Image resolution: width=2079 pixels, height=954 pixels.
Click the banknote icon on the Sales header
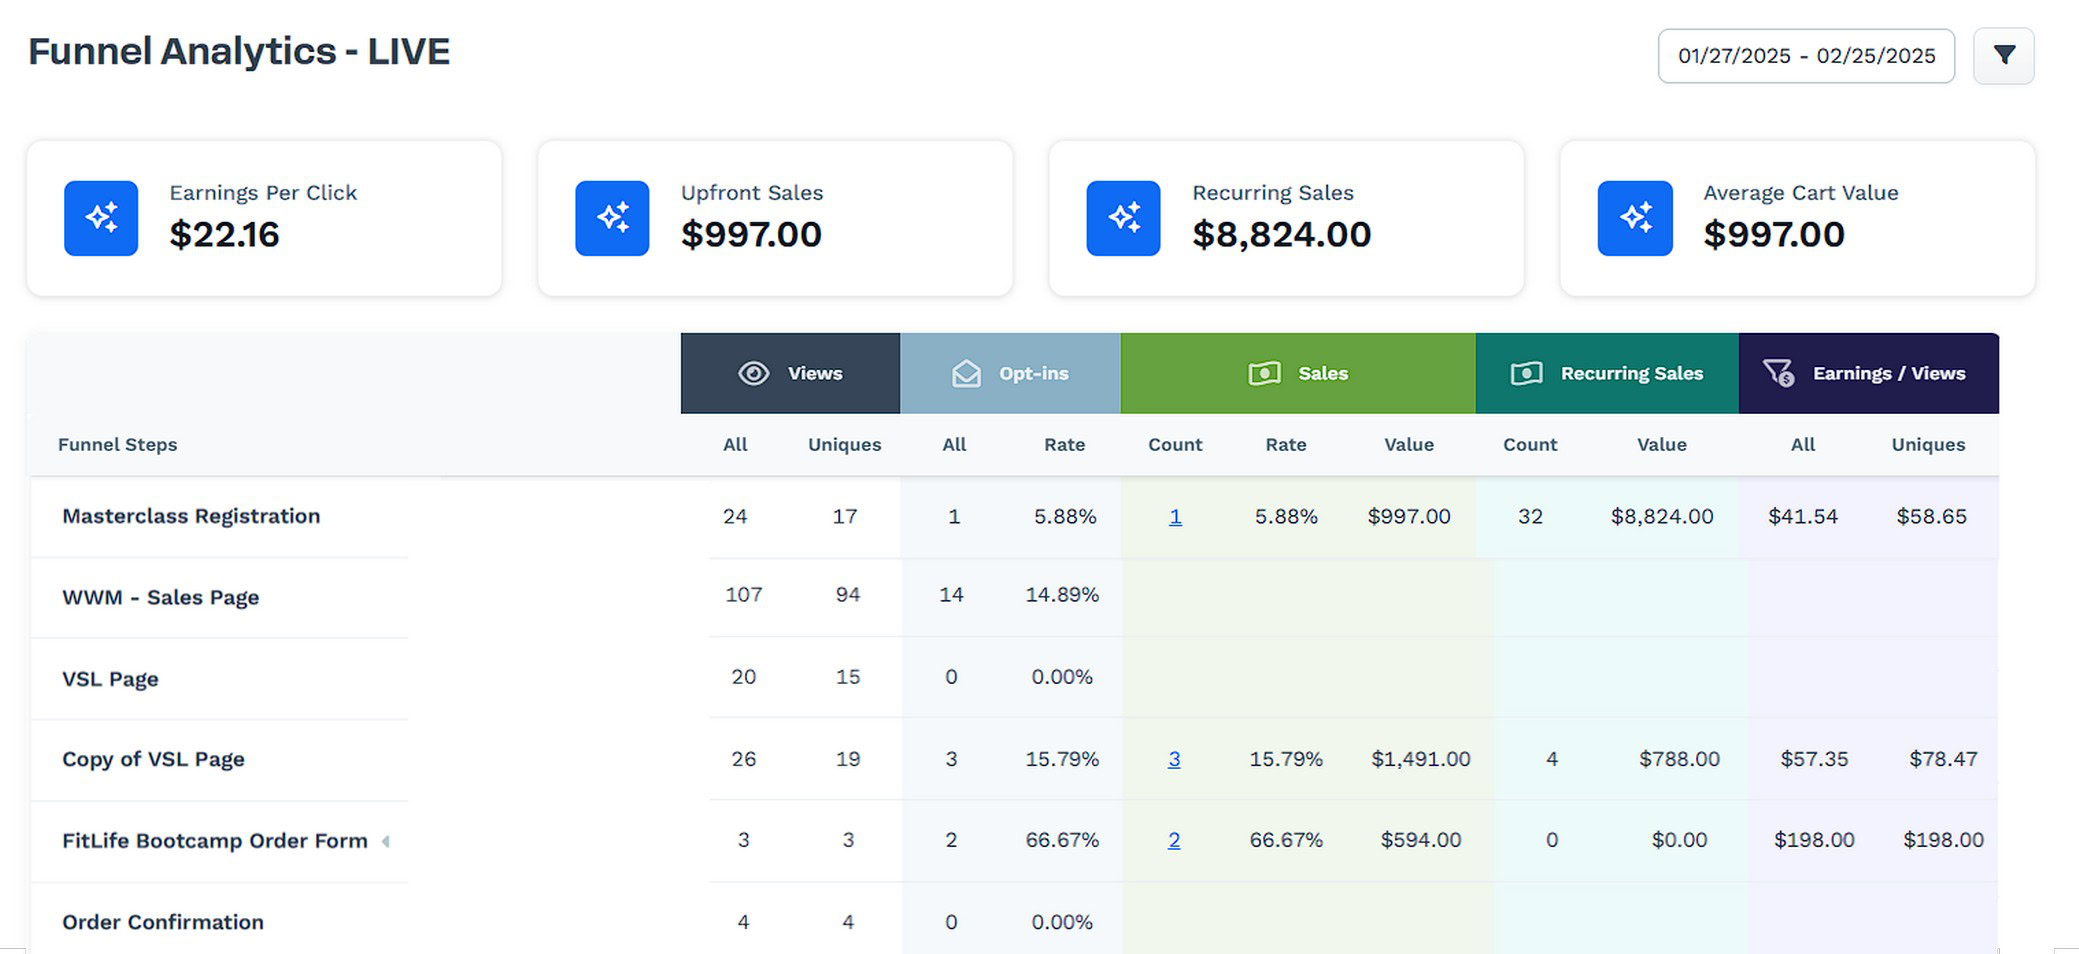1264,373
